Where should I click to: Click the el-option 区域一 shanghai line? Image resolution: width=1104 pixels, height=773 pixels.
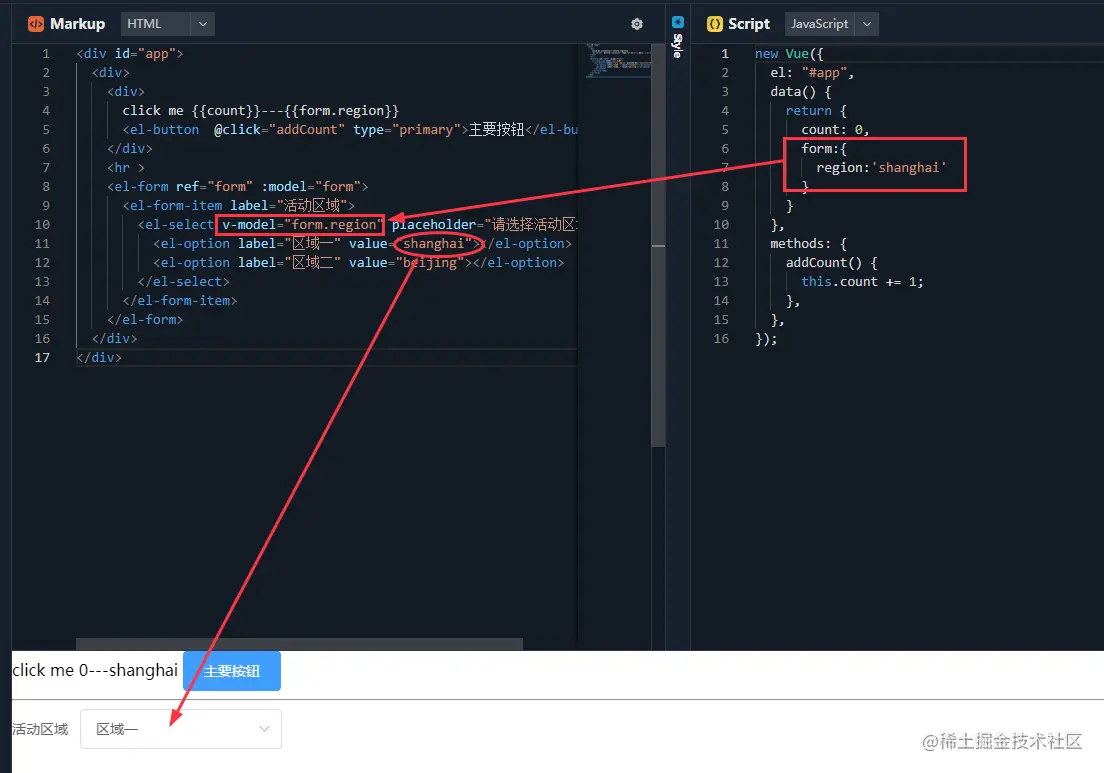click(x=363, y=244)
